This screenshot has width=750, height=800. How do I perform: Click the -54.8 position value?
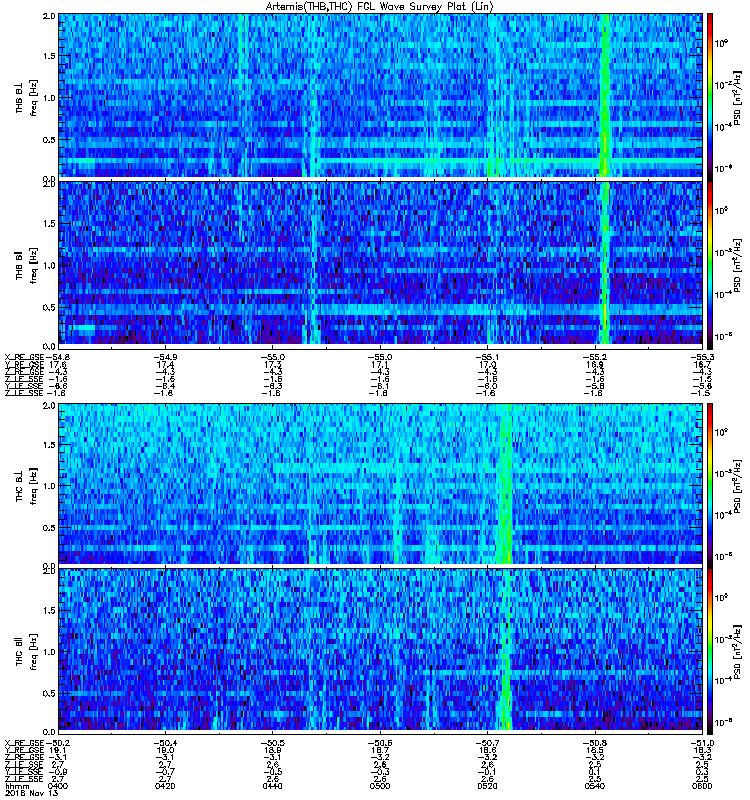click(57, 357)
